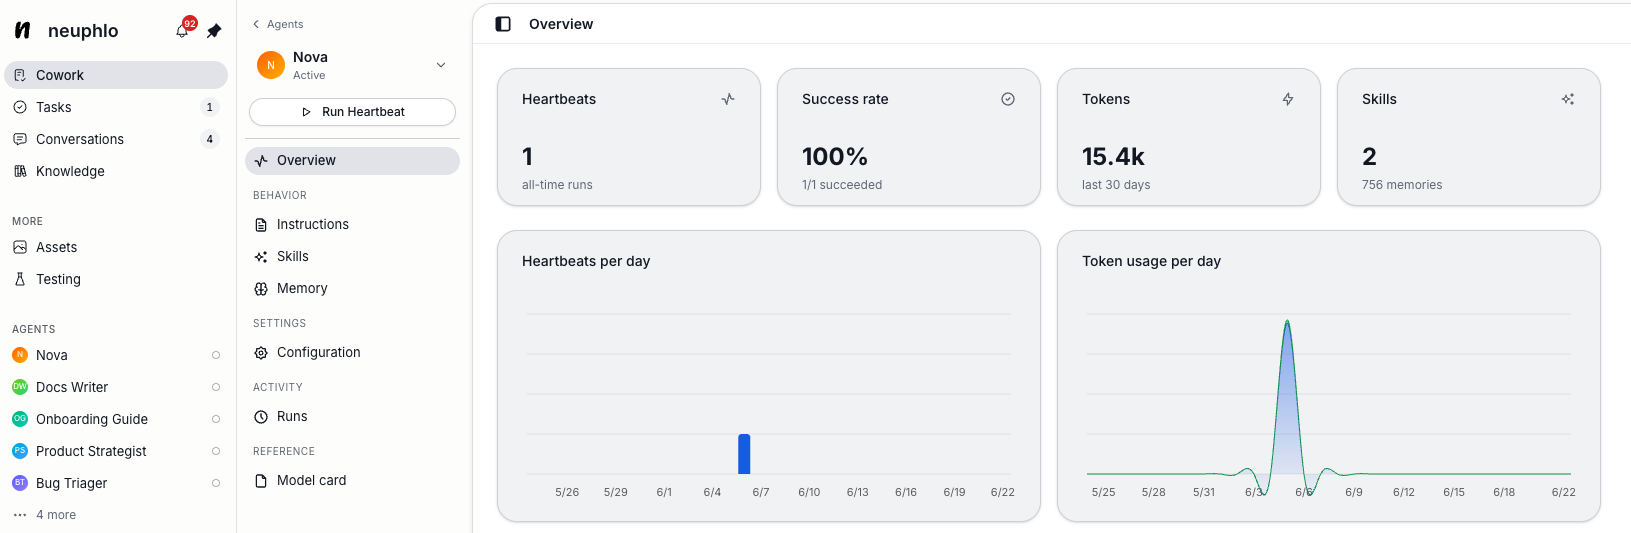Click the checkmark icon on Success rate card
Screen dimensions: 1631x533
[x=1008, y=99]
